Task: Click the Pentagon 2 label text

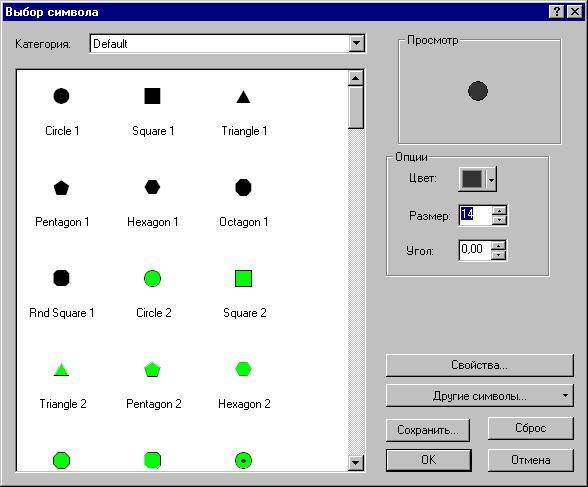Action: (x=153, y=404)
